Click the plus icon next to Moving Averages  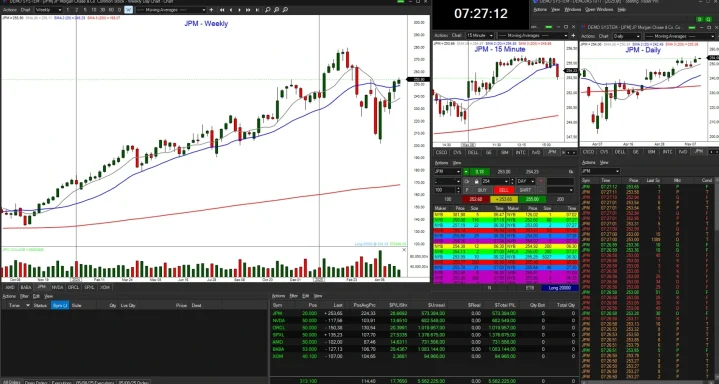pyautogui.click(x=211, y=10)
